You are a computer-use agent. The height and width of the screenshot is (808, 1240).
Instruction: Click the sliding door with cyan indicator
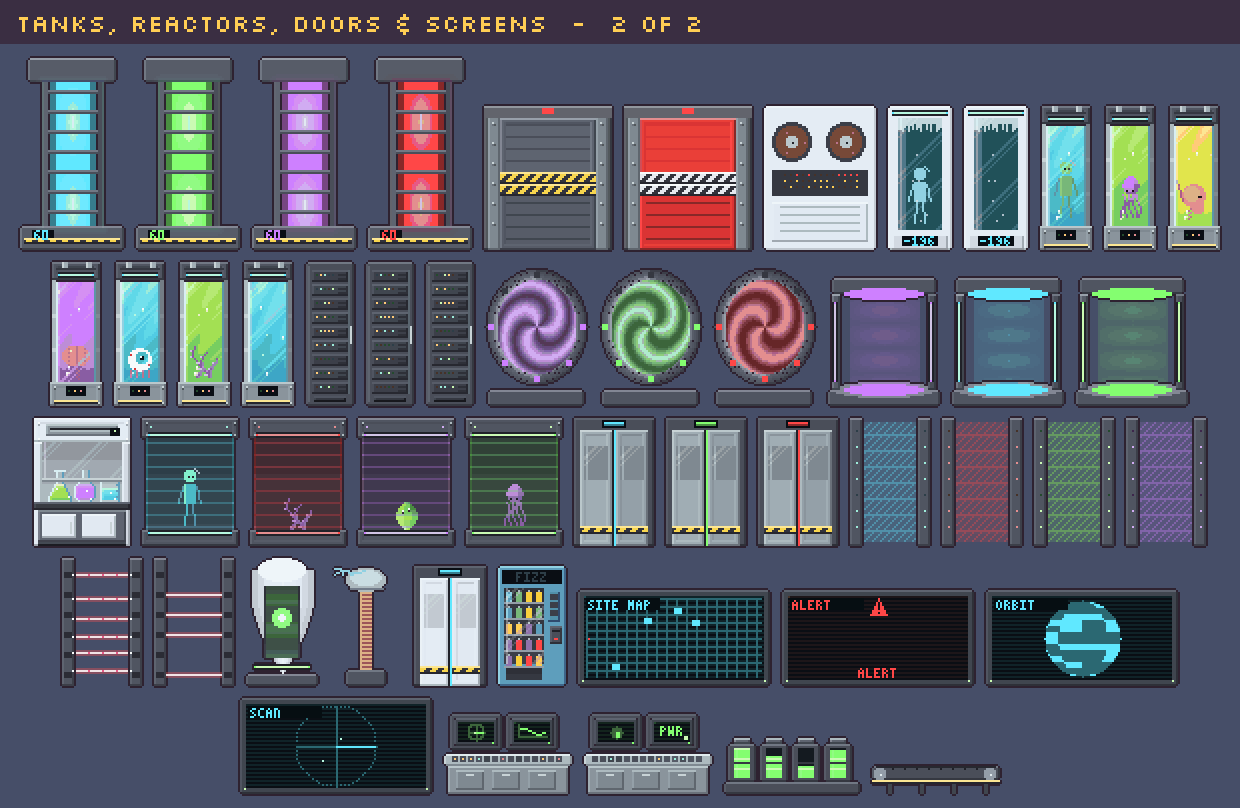click(x=614, y=482)
